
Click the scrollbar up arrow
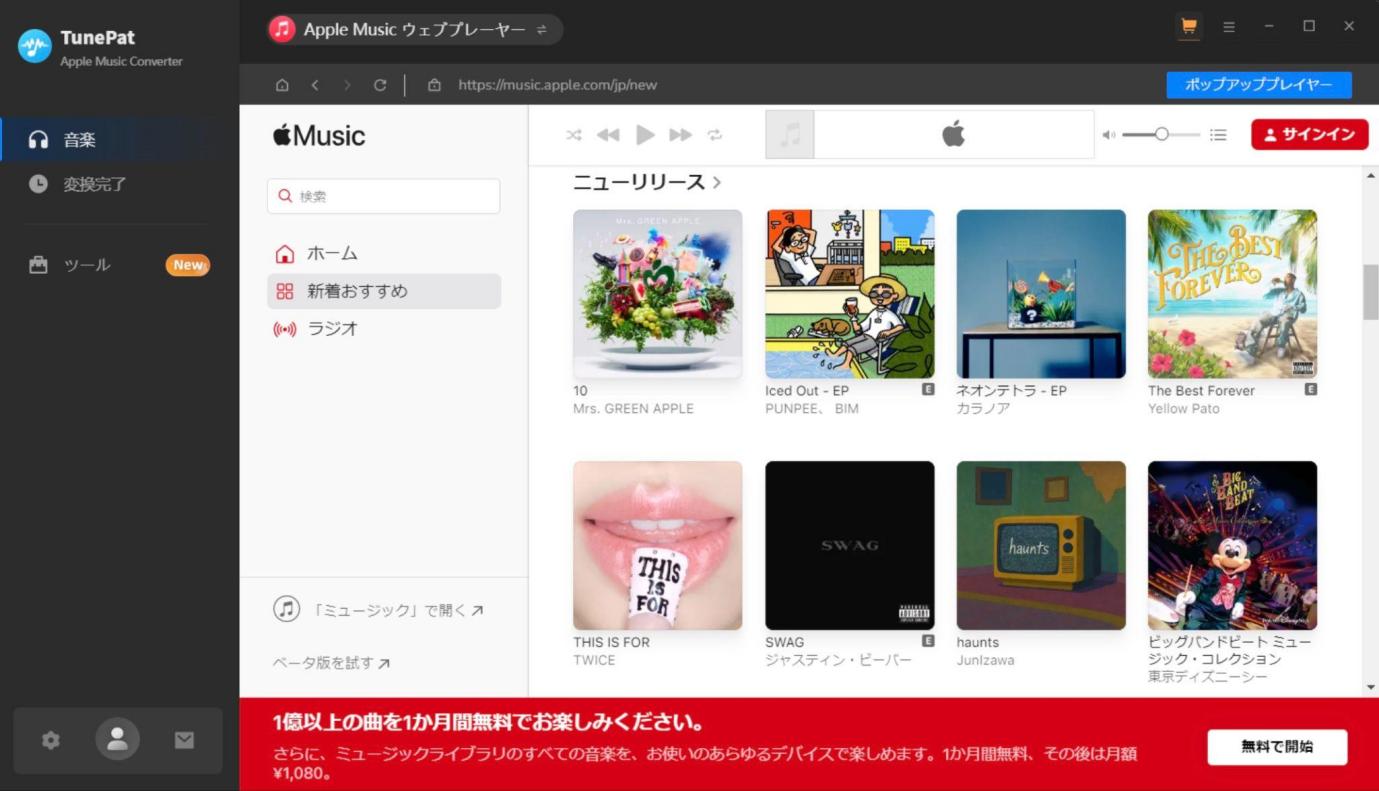pyautogui.click(x=1370, y=176)
